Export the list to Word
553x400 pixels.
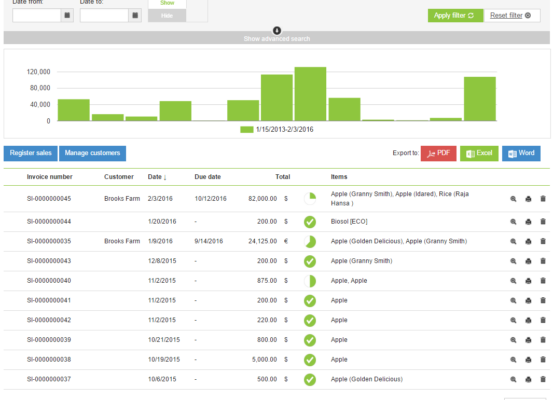[x=521, y=153]
